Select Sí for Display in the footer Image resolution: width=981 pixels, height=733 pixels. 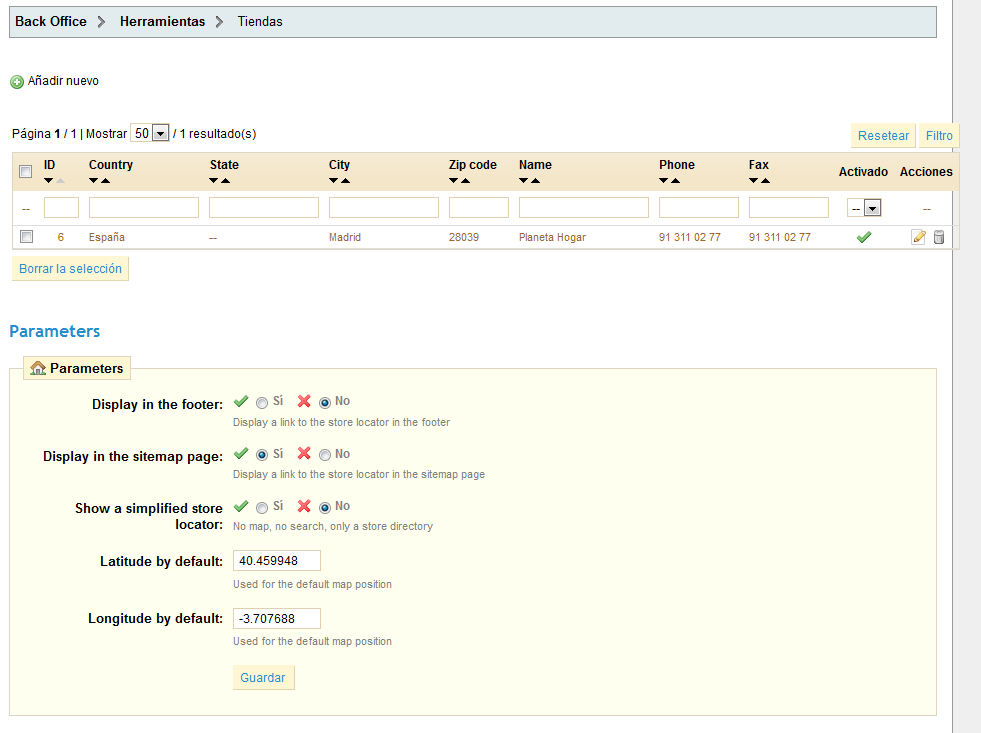click(262, 403)
